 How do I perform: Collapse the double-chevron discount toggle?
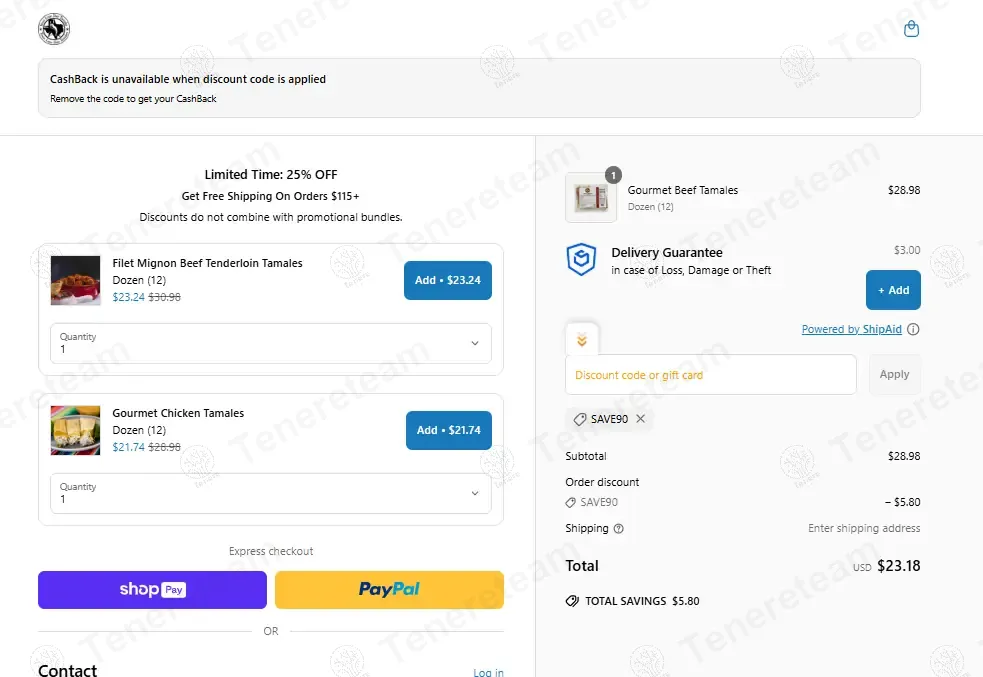point(582,340)
